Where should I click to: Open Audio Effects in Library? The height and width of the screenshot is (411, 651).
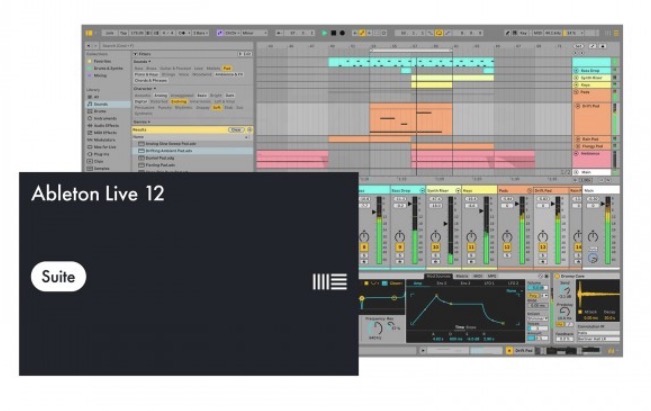(108, 125)
